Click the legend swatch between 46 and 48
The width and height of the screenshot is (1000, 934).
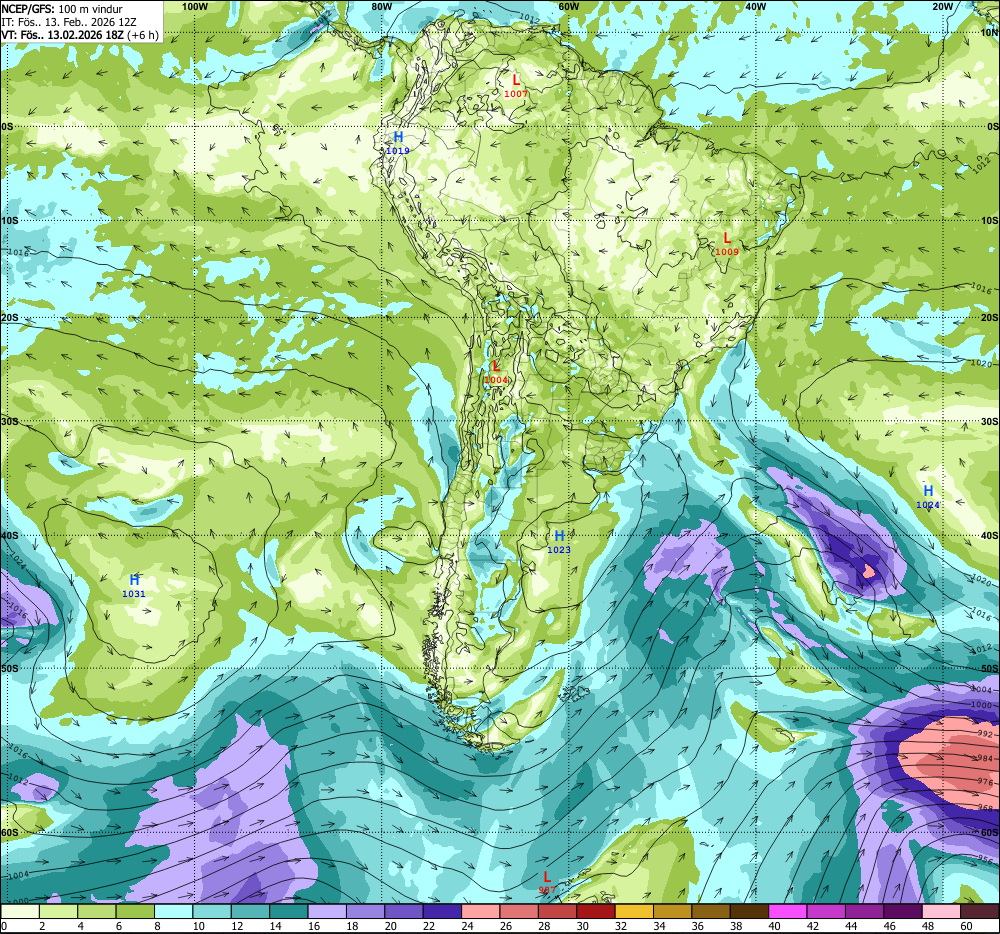click(x=902, y=912)
